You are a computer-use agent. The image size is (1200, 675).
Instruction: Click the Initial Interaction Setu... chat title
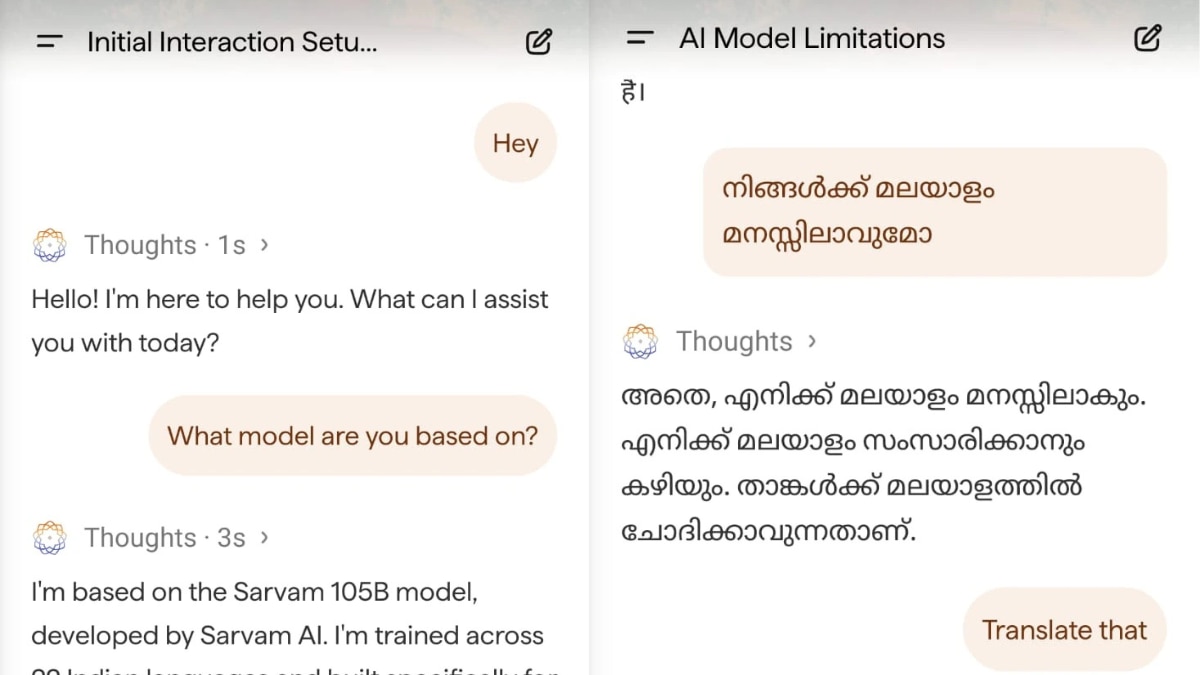tap(232, 42)
